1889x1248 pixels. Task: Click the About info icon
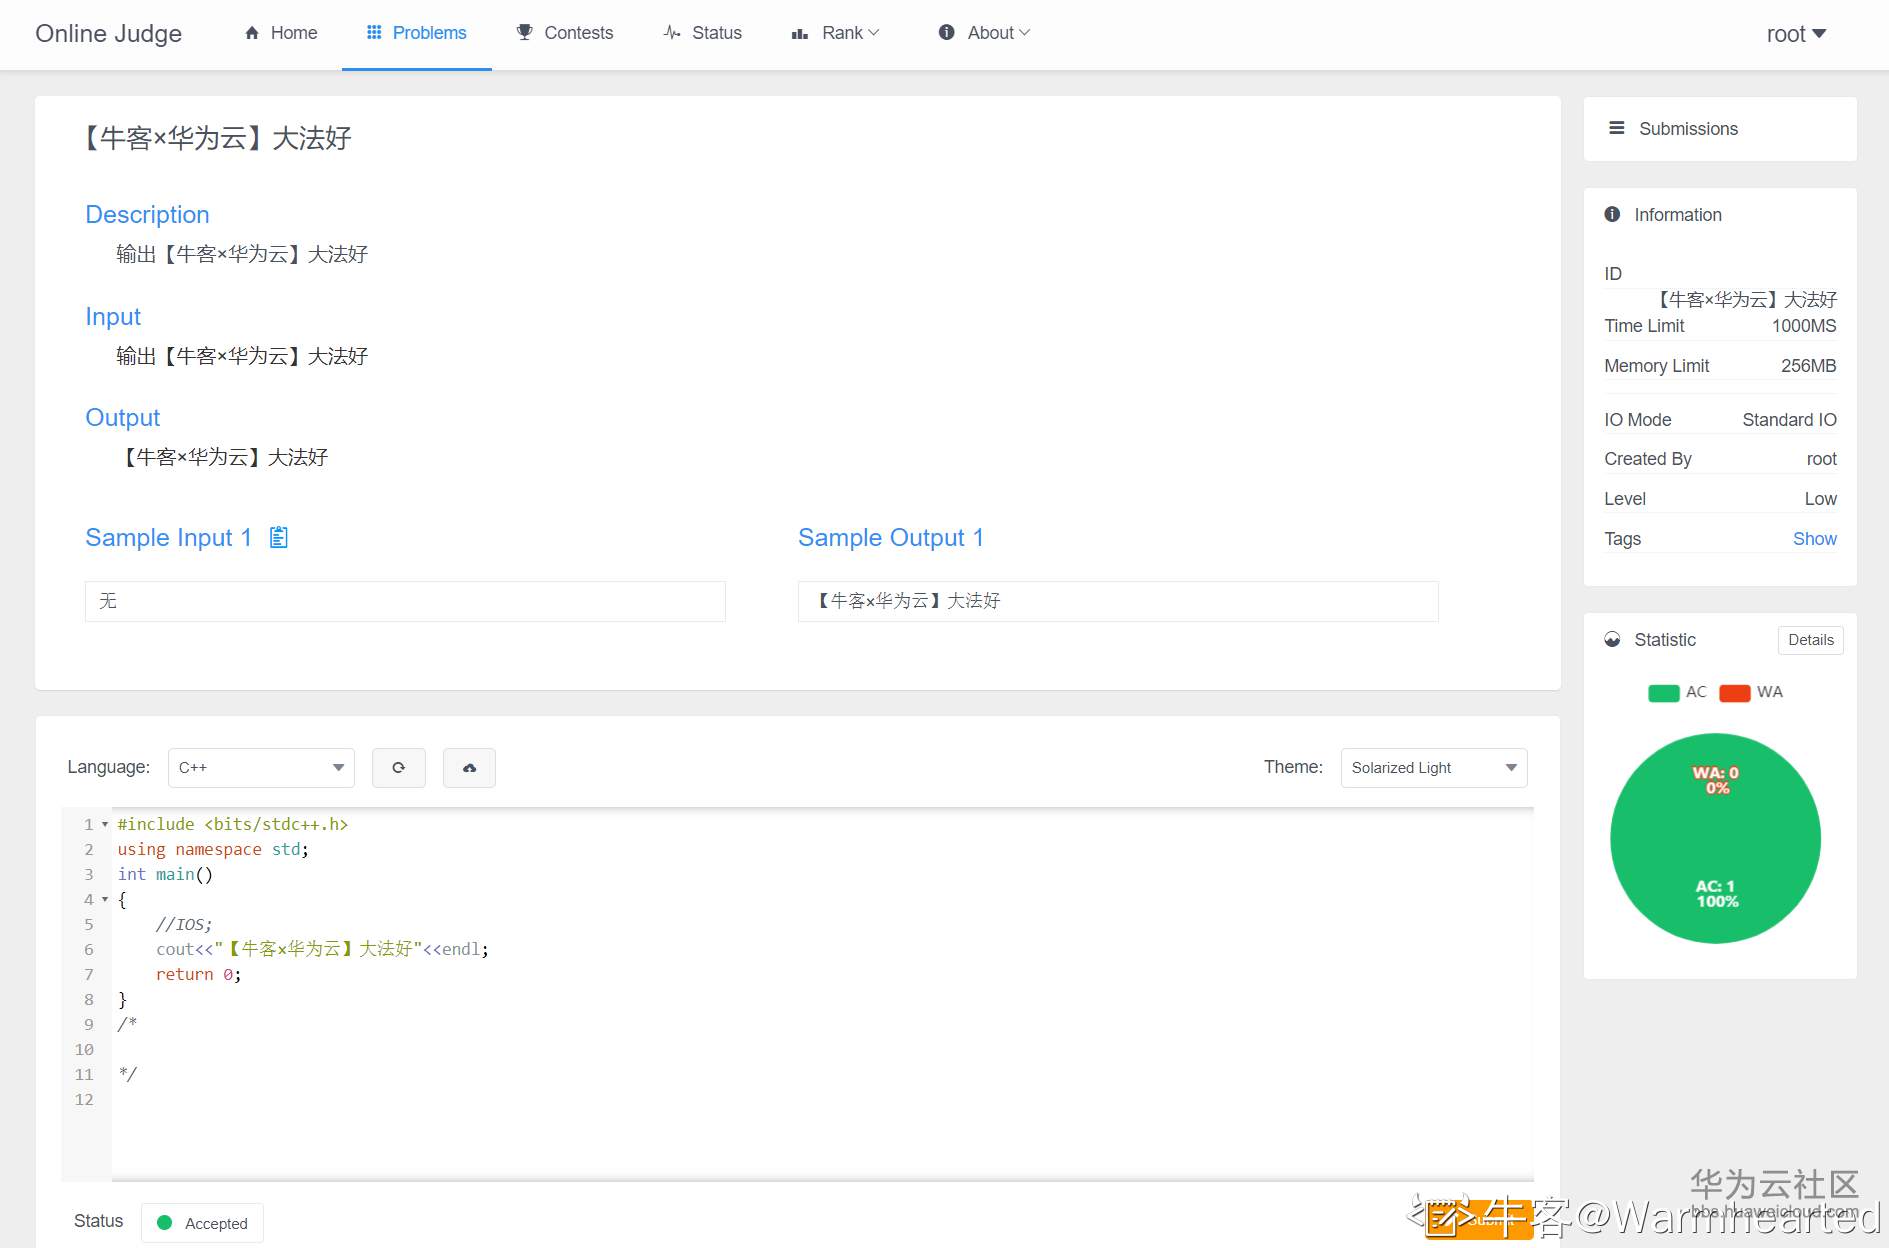(x=946, y=33)
